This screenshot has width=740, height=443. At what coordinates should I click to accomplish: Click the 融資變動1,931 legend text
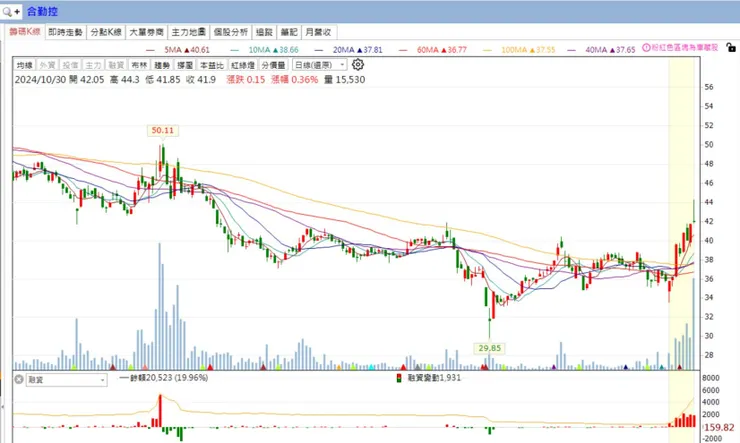[x=434, y=378]
